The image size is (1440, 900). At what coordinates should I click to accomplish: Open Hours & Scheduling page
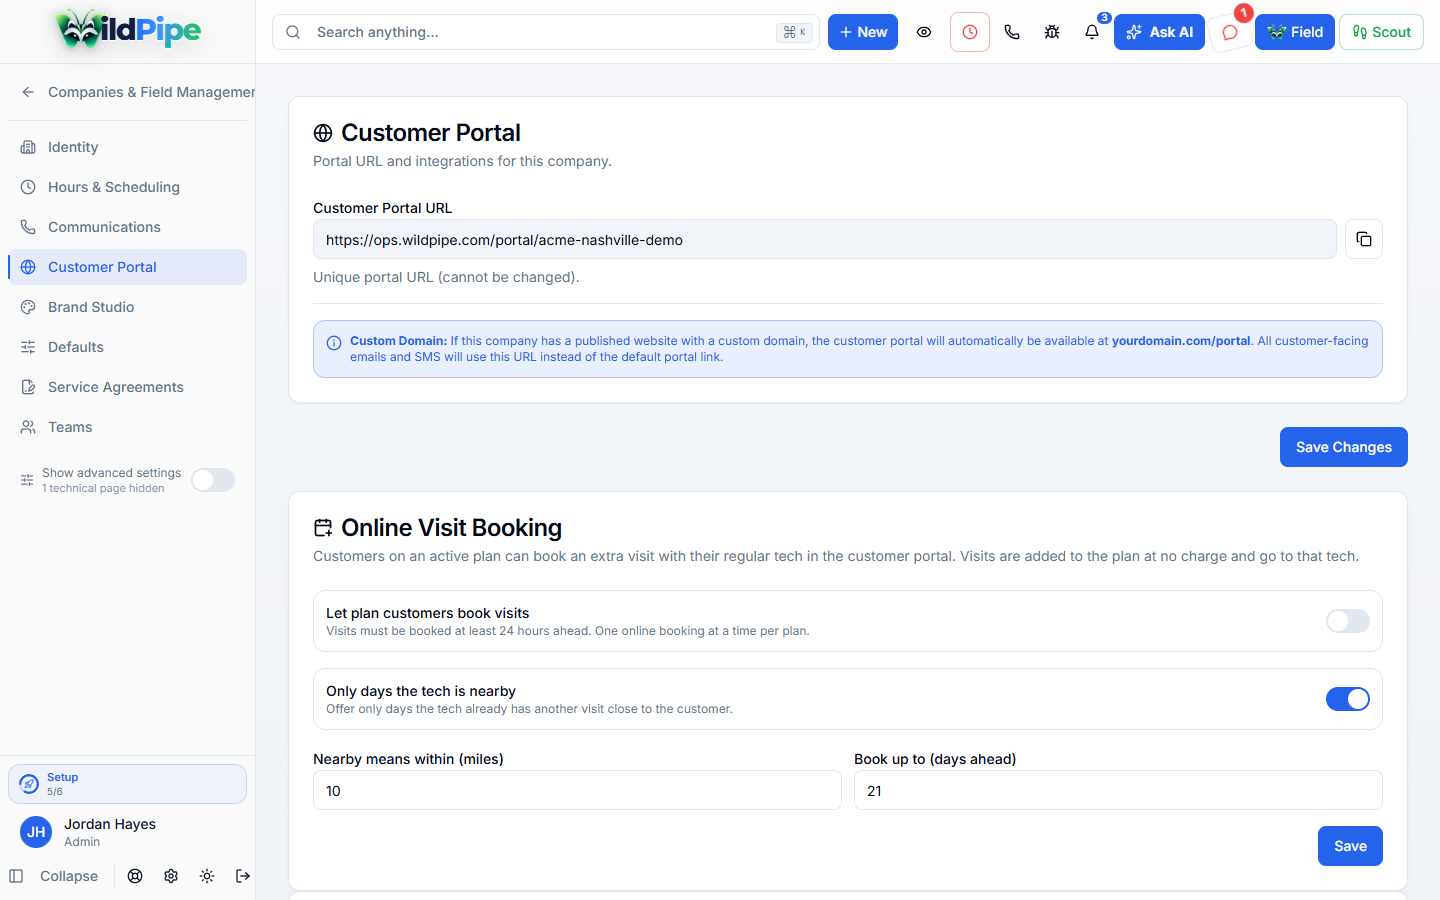point(127,187)
